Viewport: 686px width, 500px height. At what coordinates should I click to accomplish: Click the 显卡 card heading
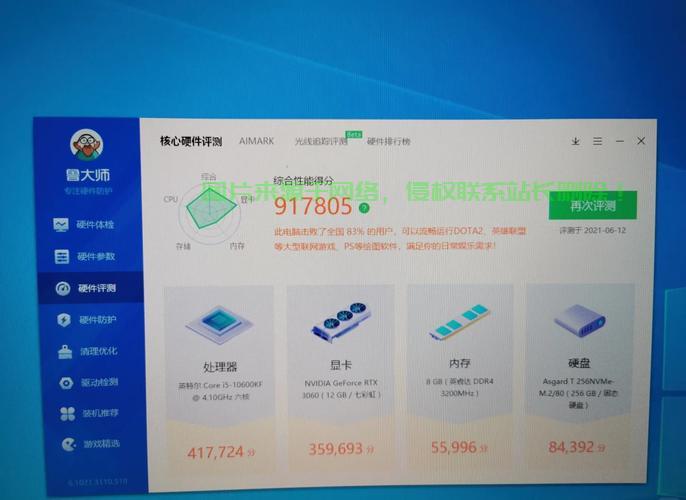coord(341,365)
